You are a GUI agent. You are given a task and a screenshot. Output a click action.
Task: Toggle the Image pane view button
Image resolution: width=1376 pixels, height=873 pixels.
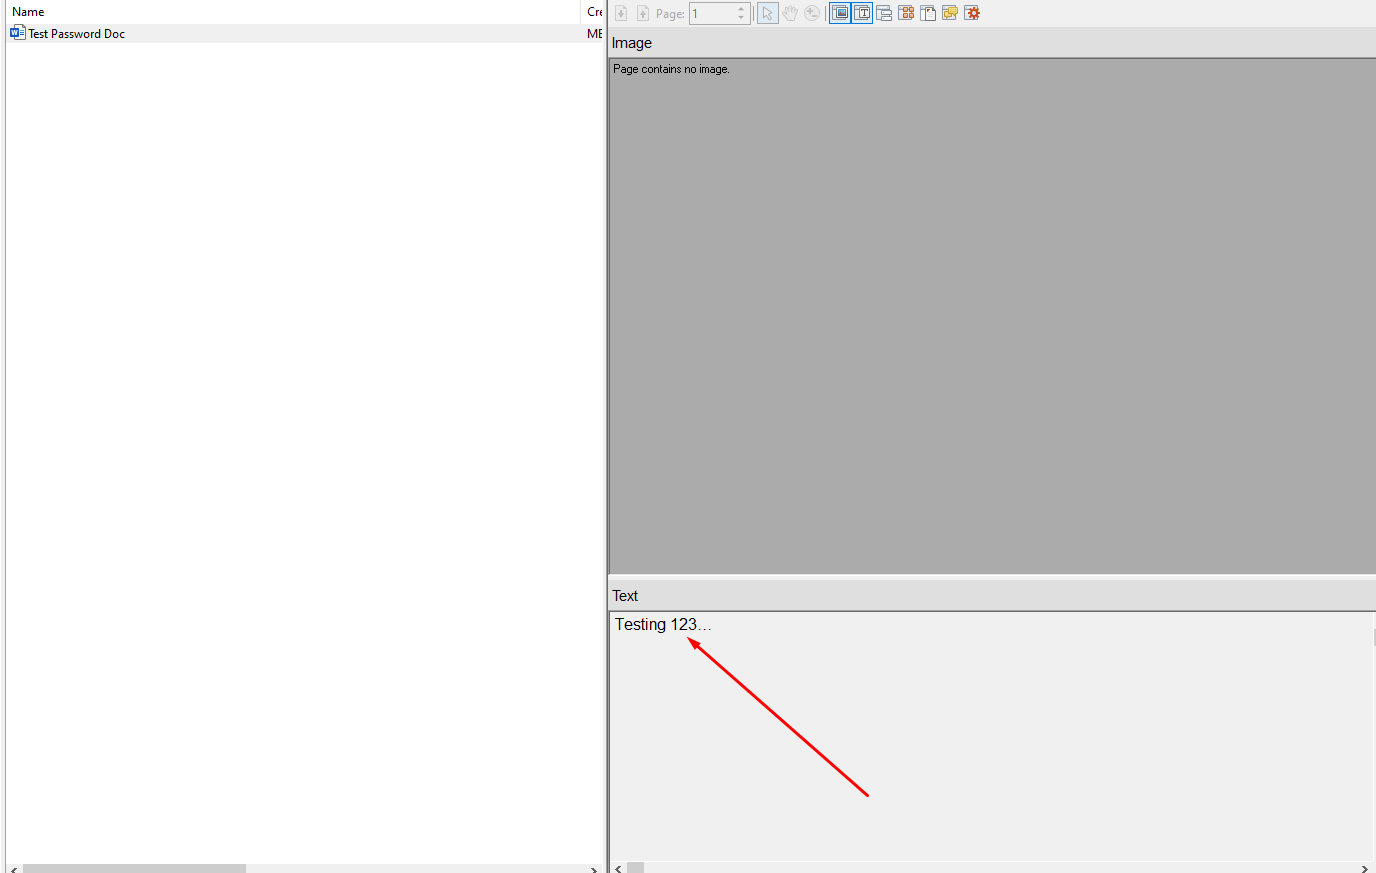click(x=840, y=13)
